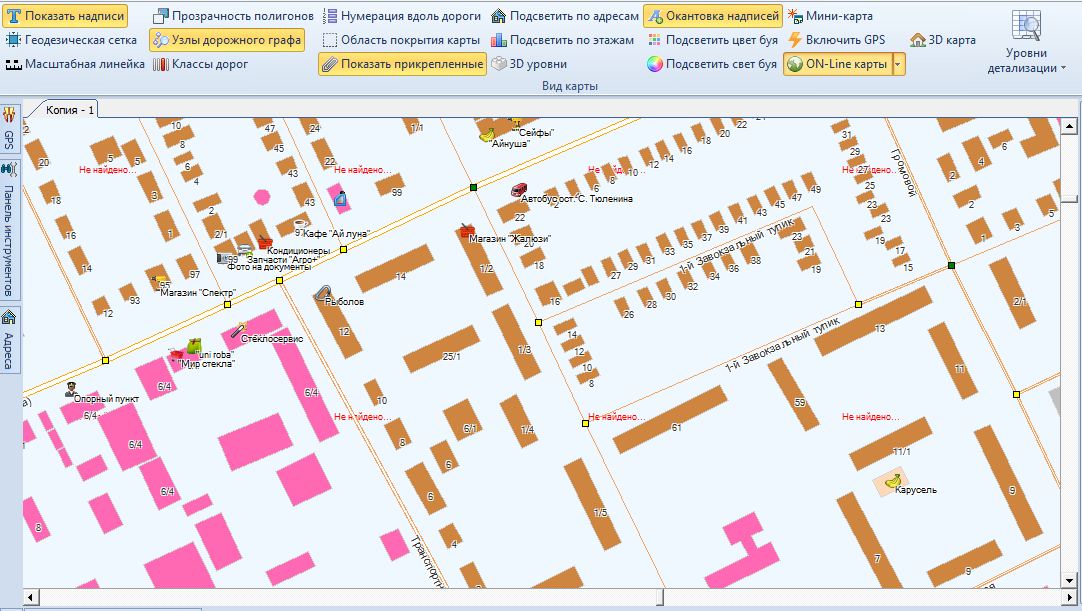Image resolution: width=1082 pixels, height=611 pixels.
Task: Click the Геодезическая сетка grid icon
Action: [13, 40]
